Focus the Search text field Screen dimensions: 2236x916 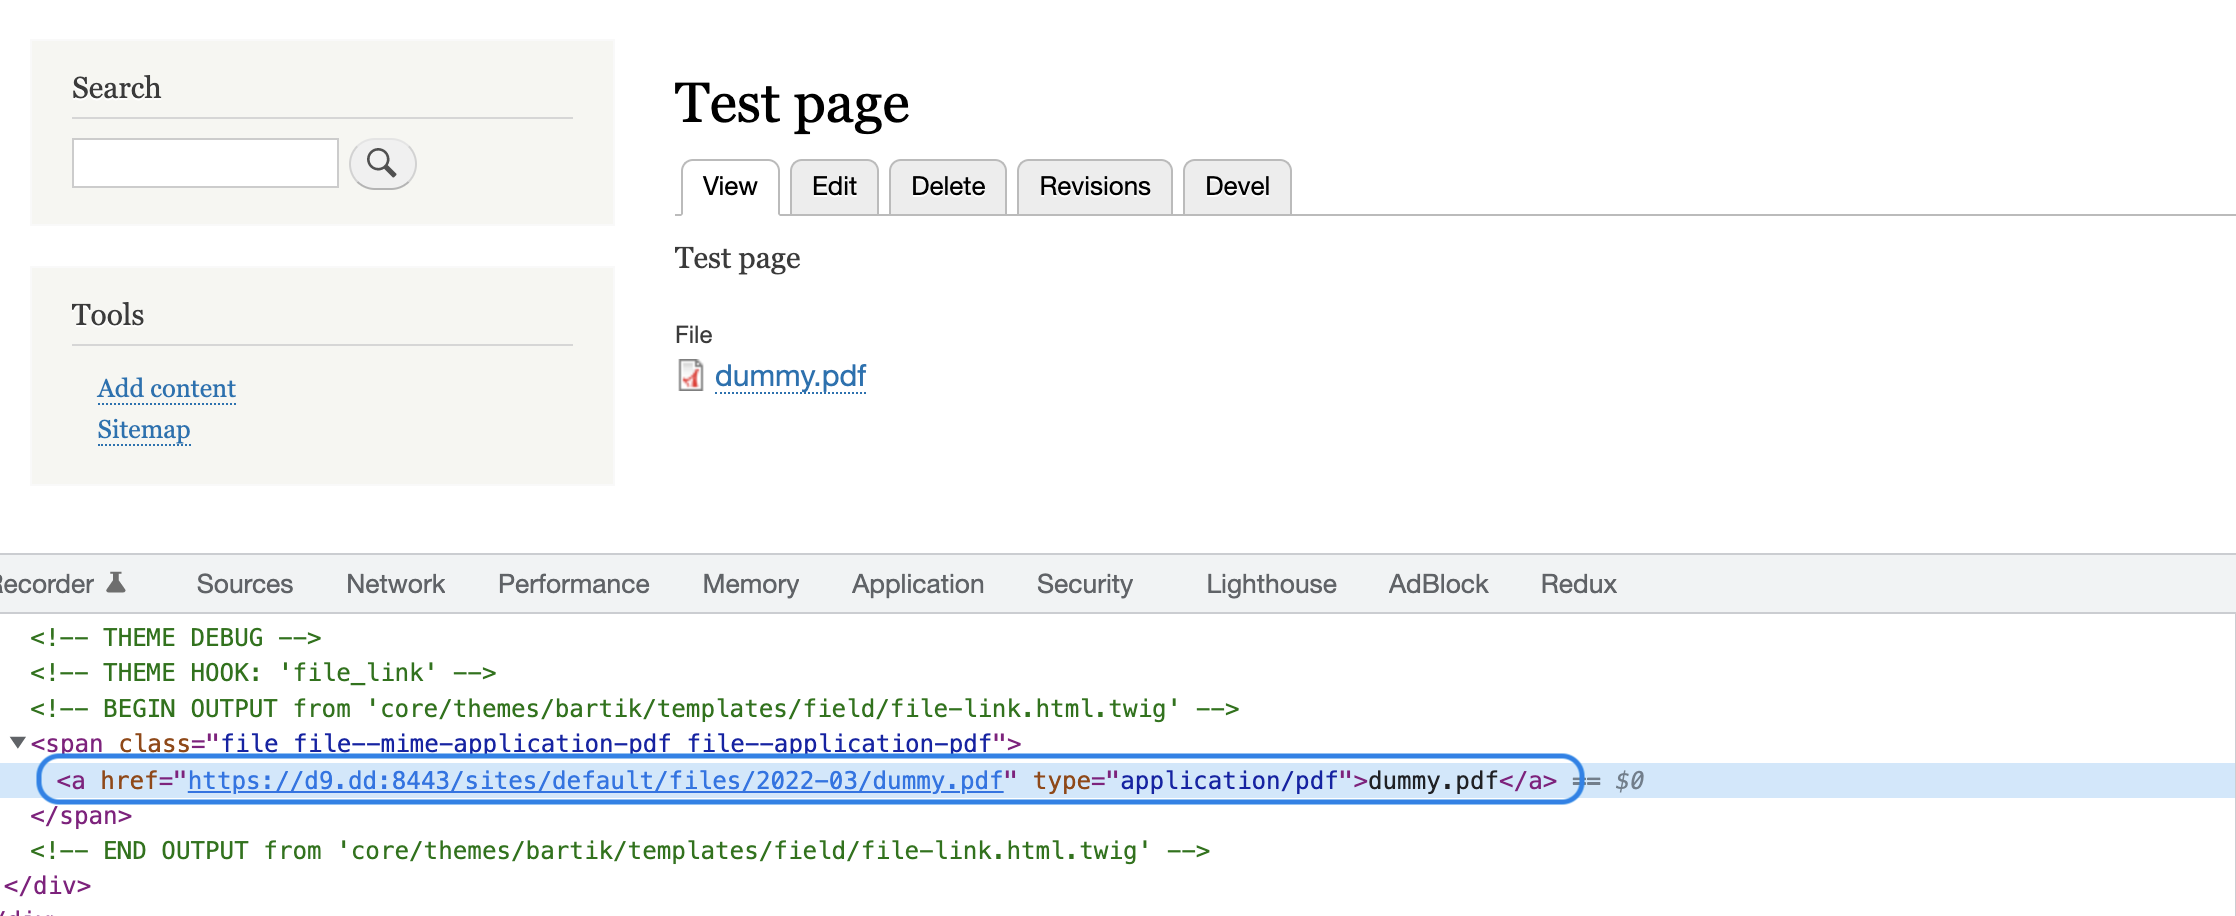205,163
